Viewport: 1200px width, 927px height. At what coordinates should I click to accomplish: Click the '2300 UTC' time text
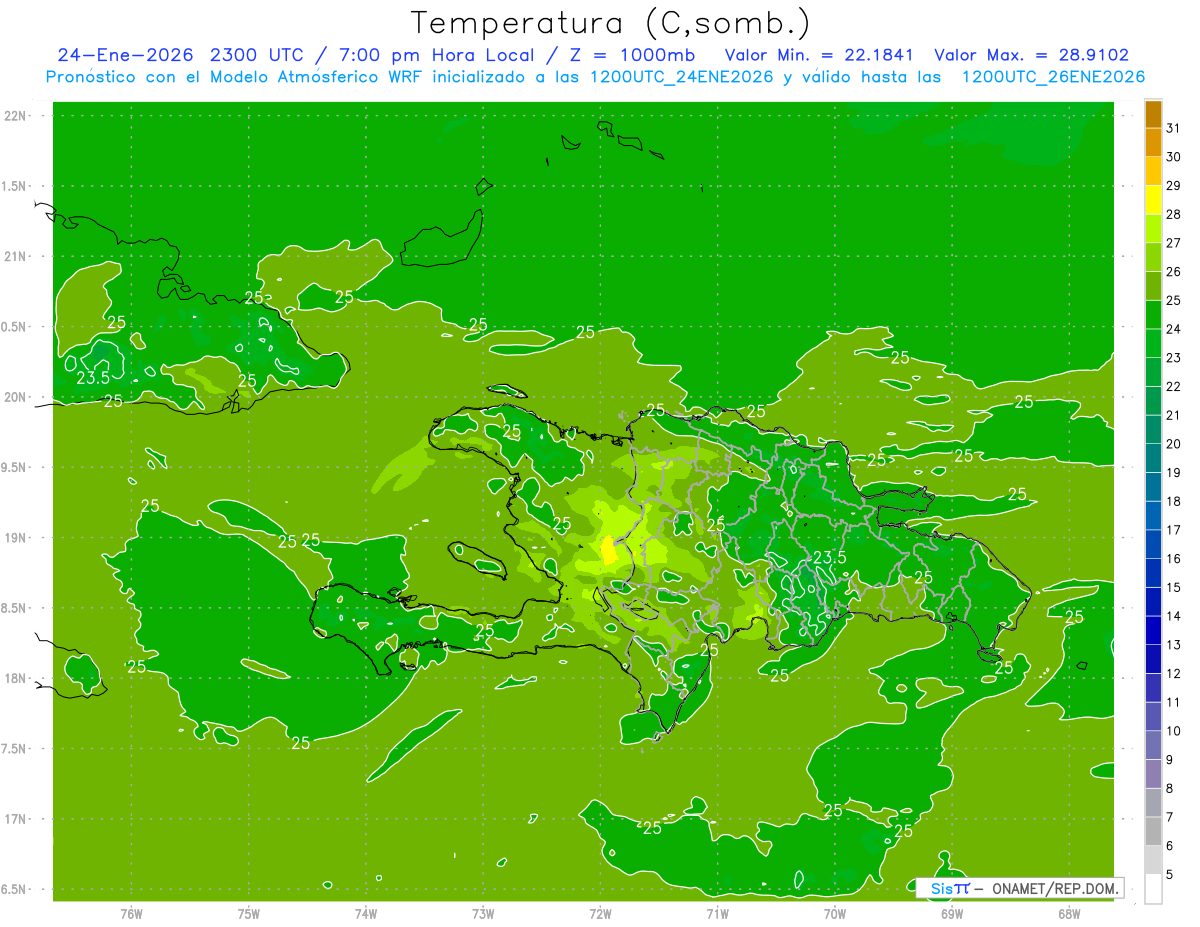(x=259, y=55)
